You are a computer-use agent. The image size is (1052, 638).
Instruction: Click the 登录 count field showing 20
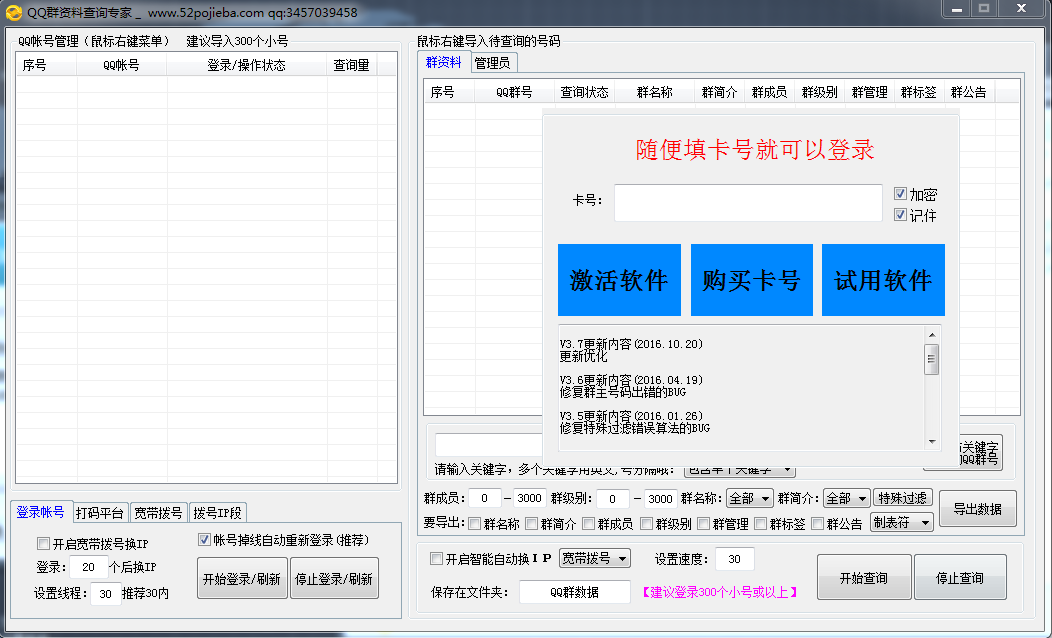click(x=89, y=567)
